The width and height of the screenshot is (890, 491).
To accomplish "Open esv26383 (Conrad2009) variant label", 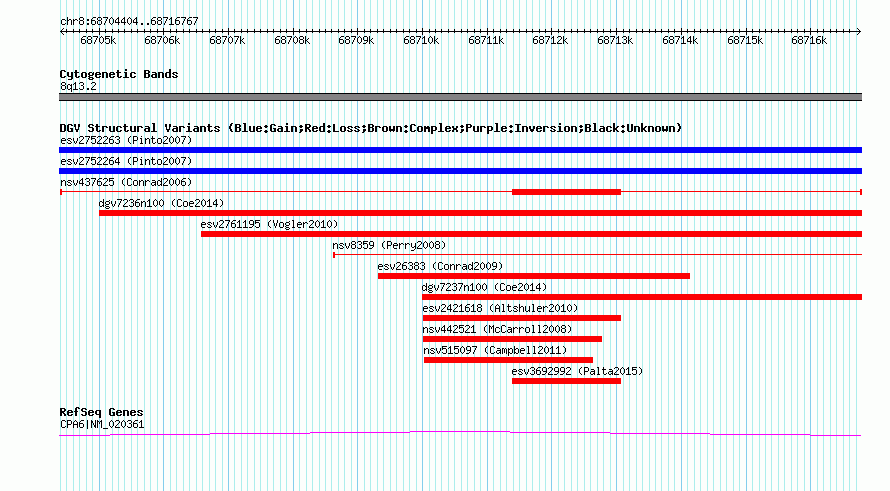I will pos(440,266).
